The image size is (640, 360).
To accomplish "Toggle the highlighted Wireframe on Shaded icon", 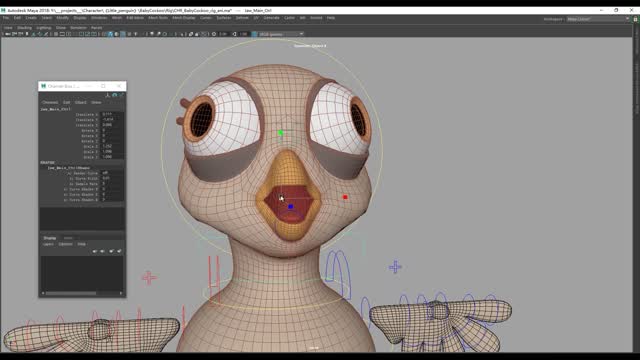I will [x=123, y=34].
